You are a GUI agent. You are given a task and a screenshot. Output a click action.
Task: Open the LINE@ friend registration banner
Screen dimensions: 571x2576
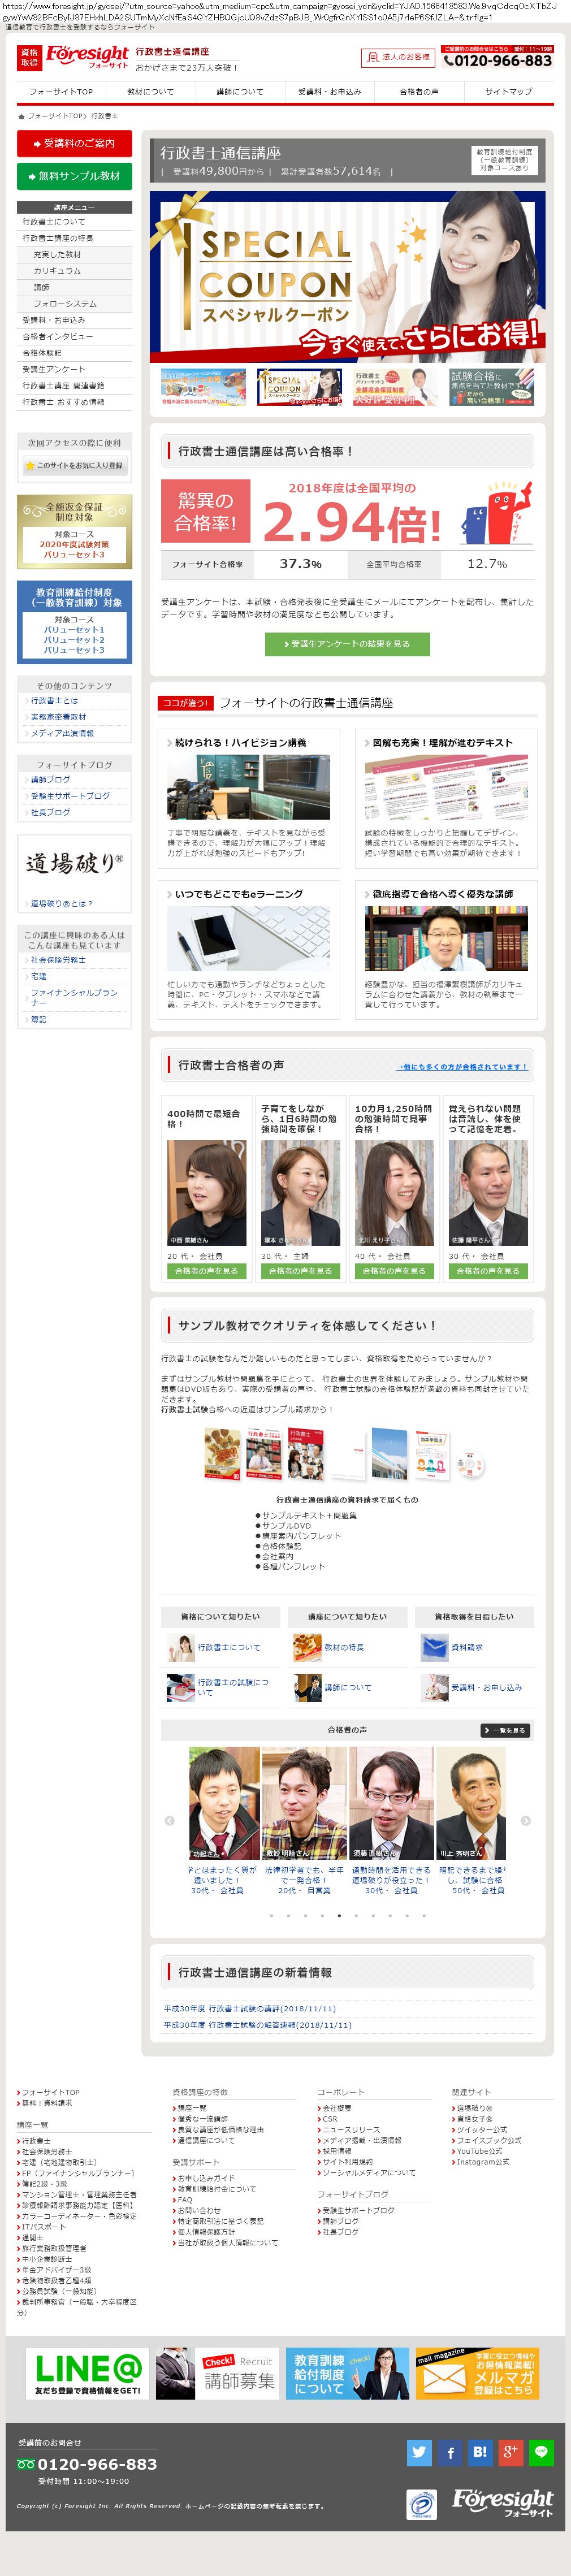pos(88,2373)
